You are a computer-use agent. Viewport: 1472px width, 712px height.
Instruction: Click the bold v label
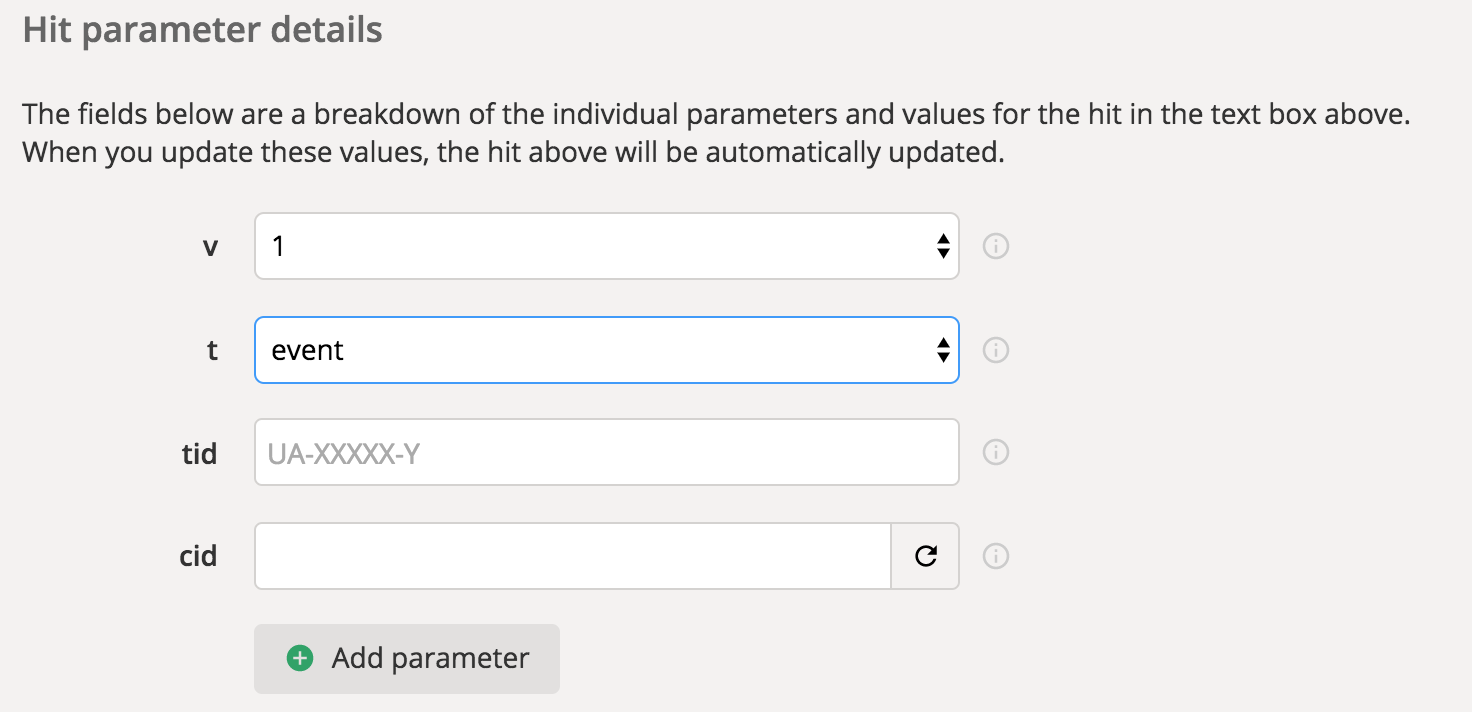pyautogui.click(x=210, y=247)
